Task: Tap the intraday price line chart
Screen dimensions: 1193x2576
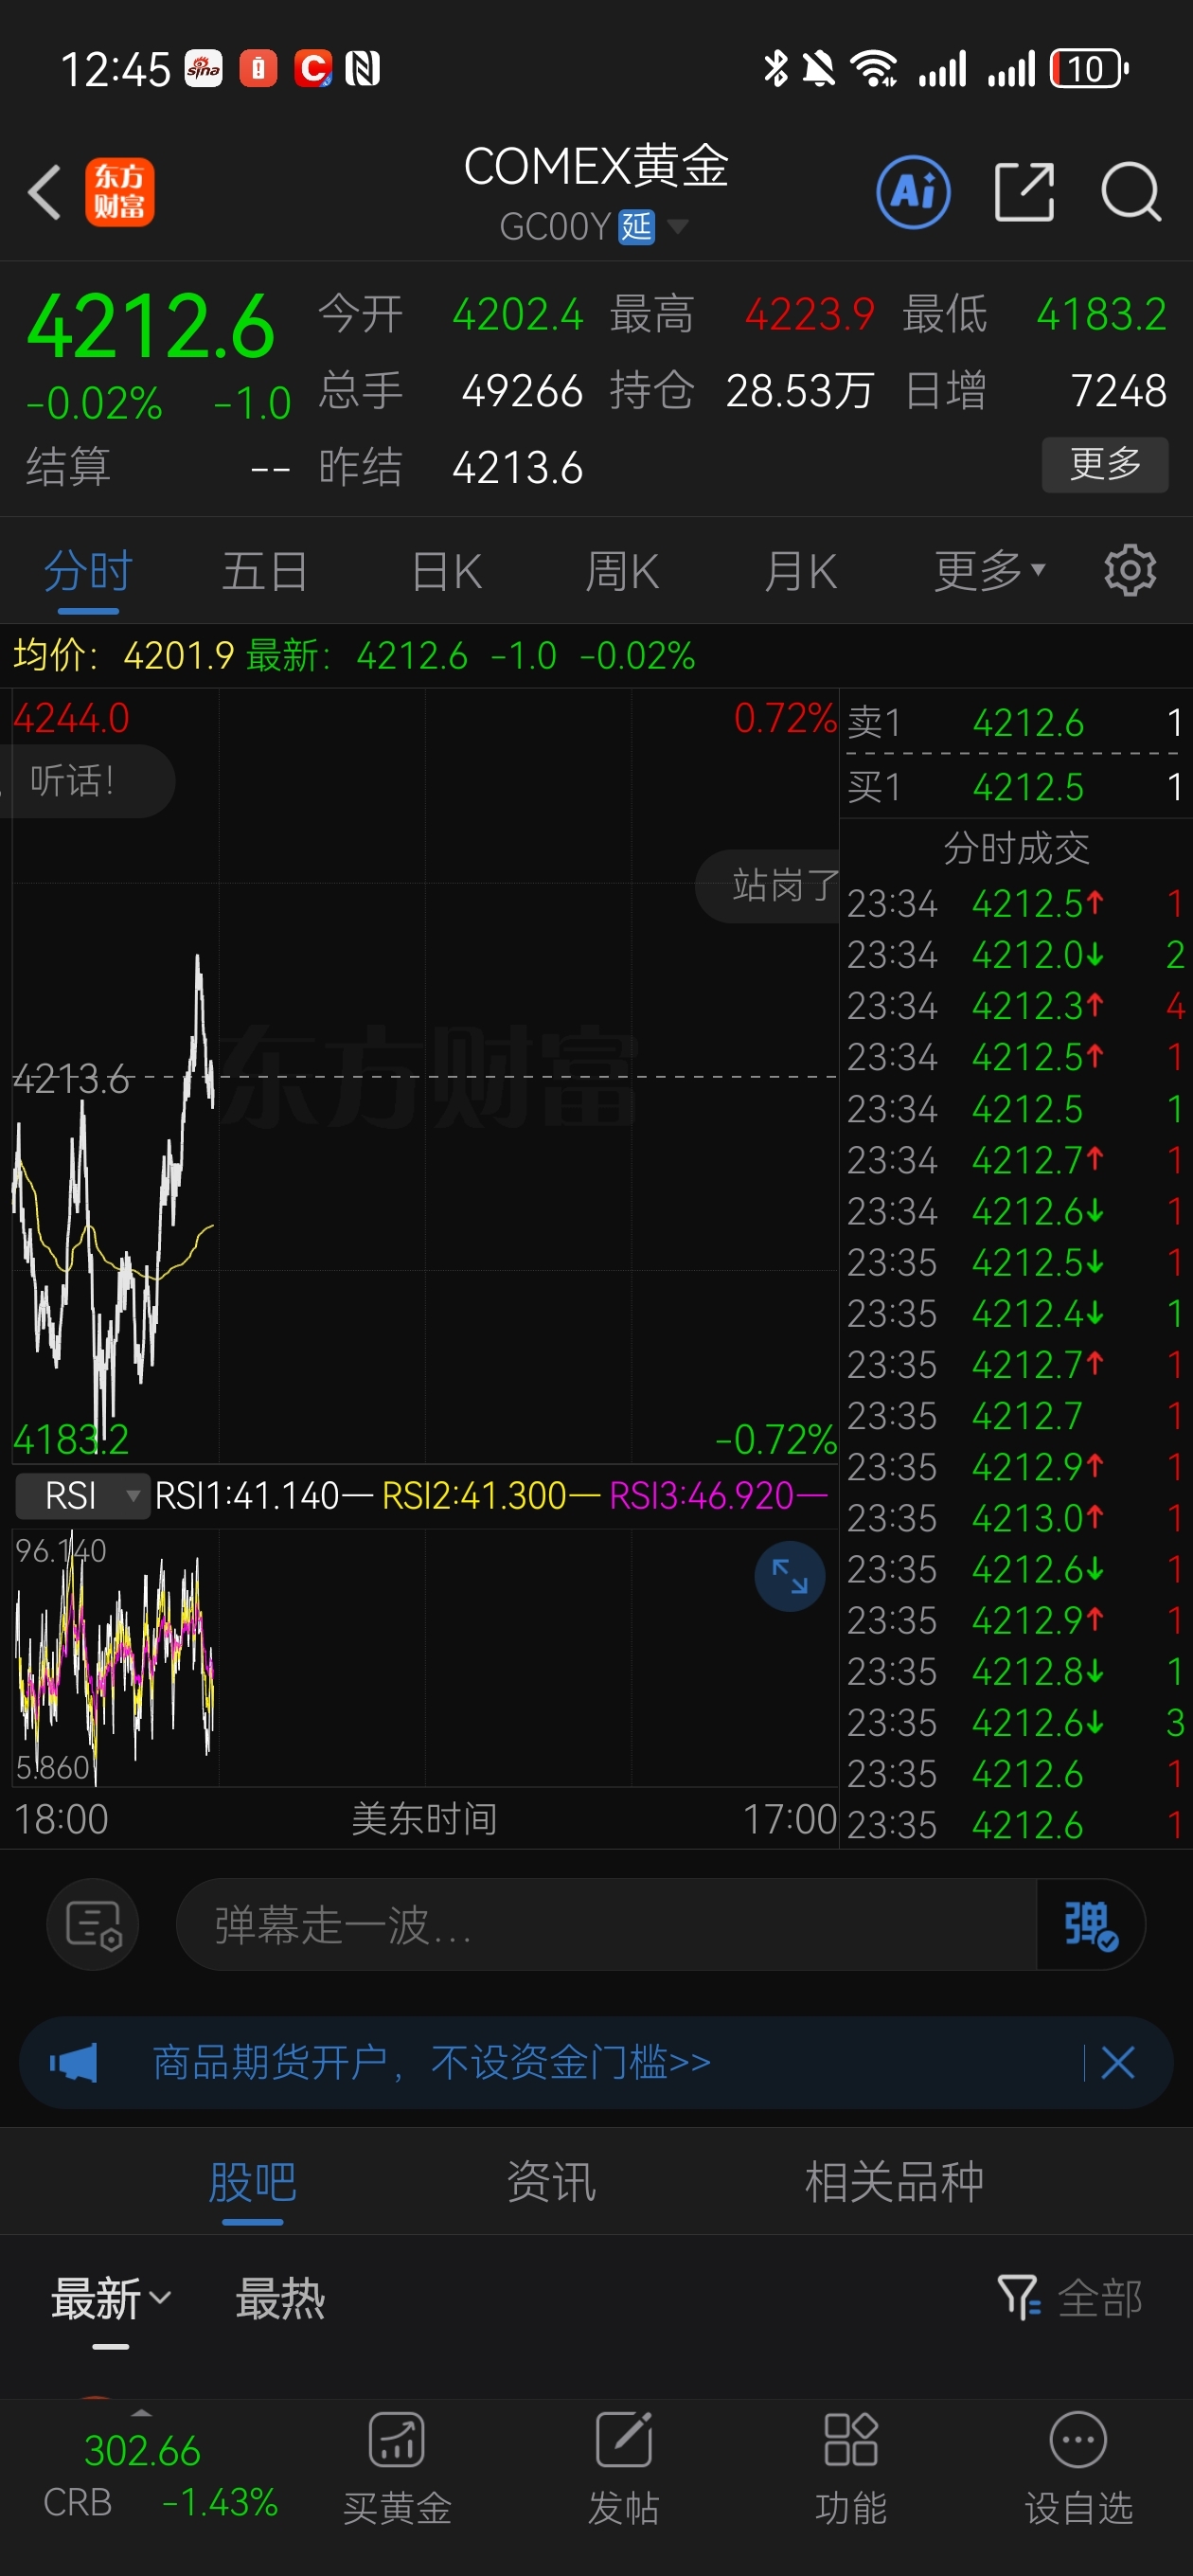Action: 425,1077
